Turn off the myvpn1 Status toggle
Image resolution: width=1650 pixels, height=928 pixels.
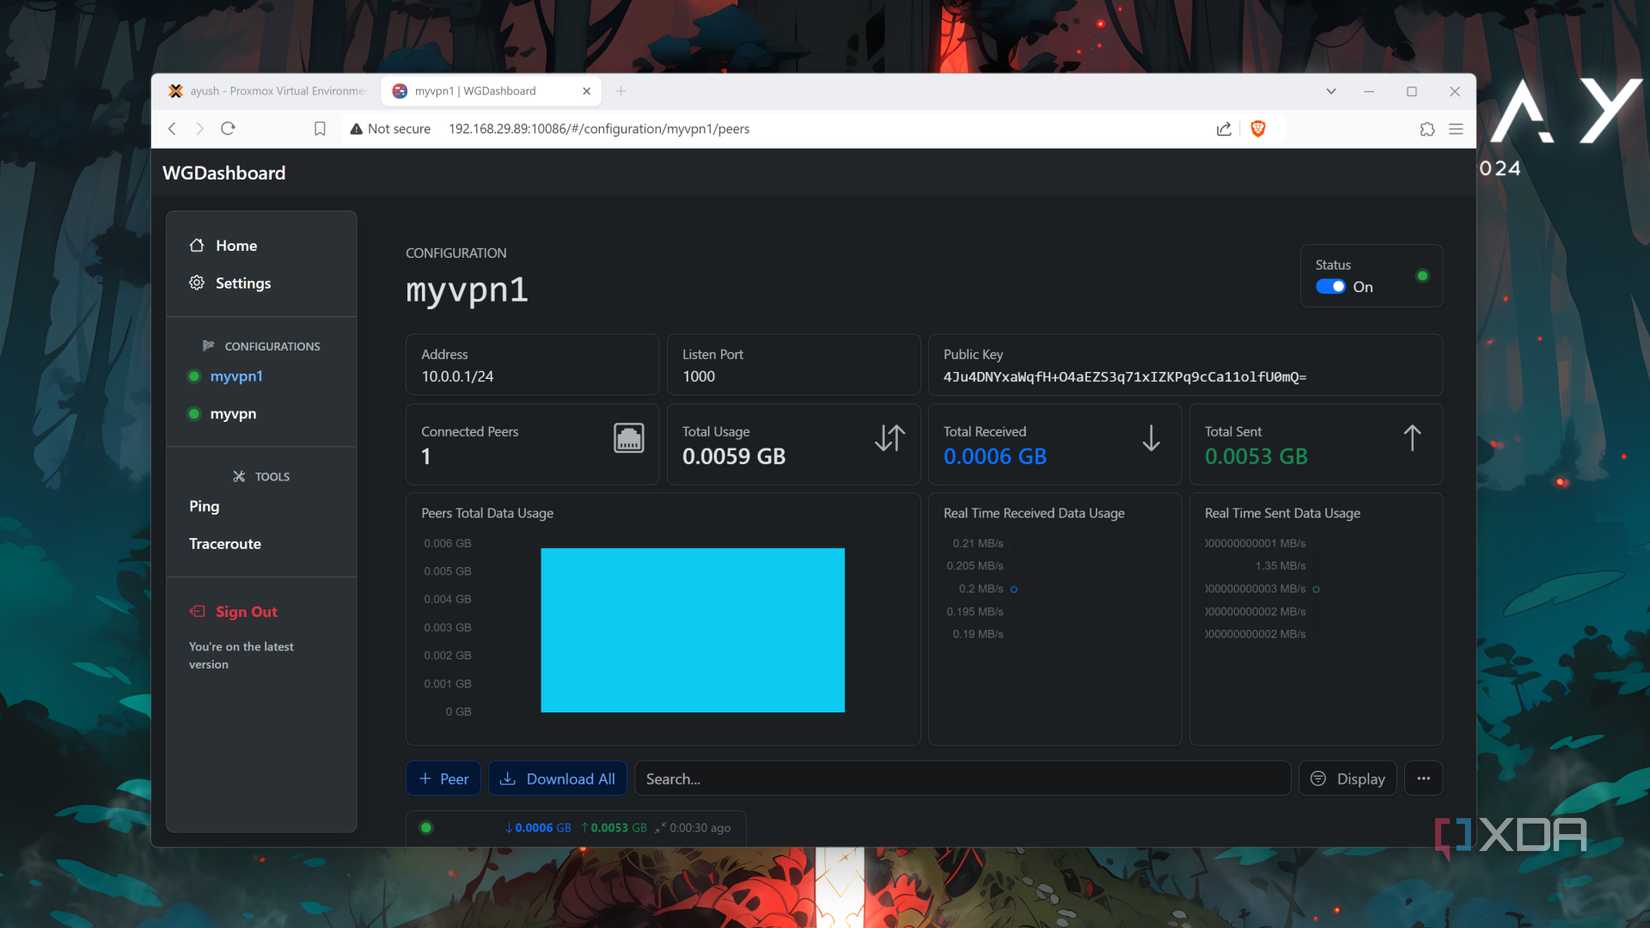click(1332, 286)
